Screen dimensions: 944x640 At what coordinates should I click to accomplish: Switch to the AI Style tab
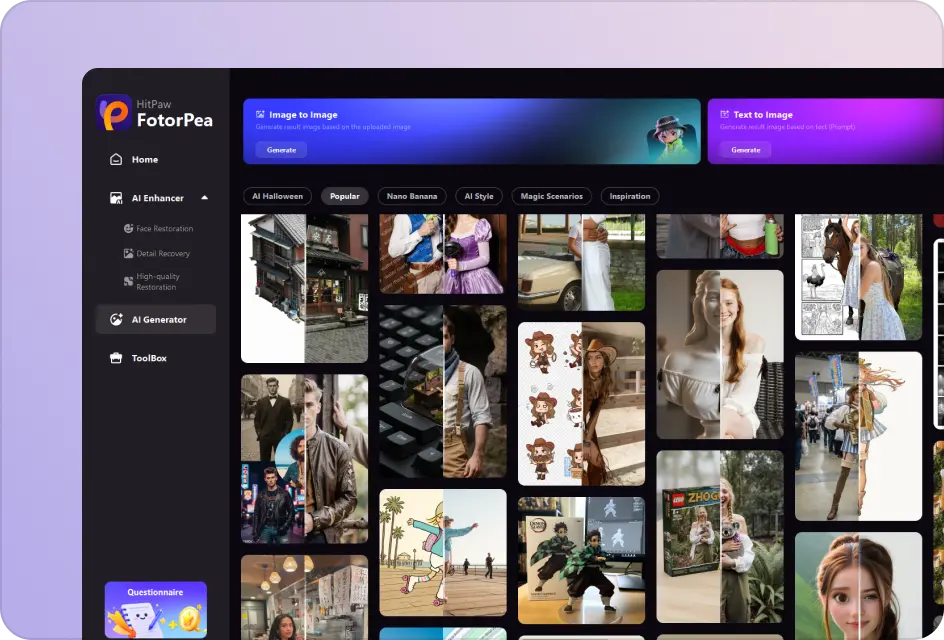tap(478, 196)
